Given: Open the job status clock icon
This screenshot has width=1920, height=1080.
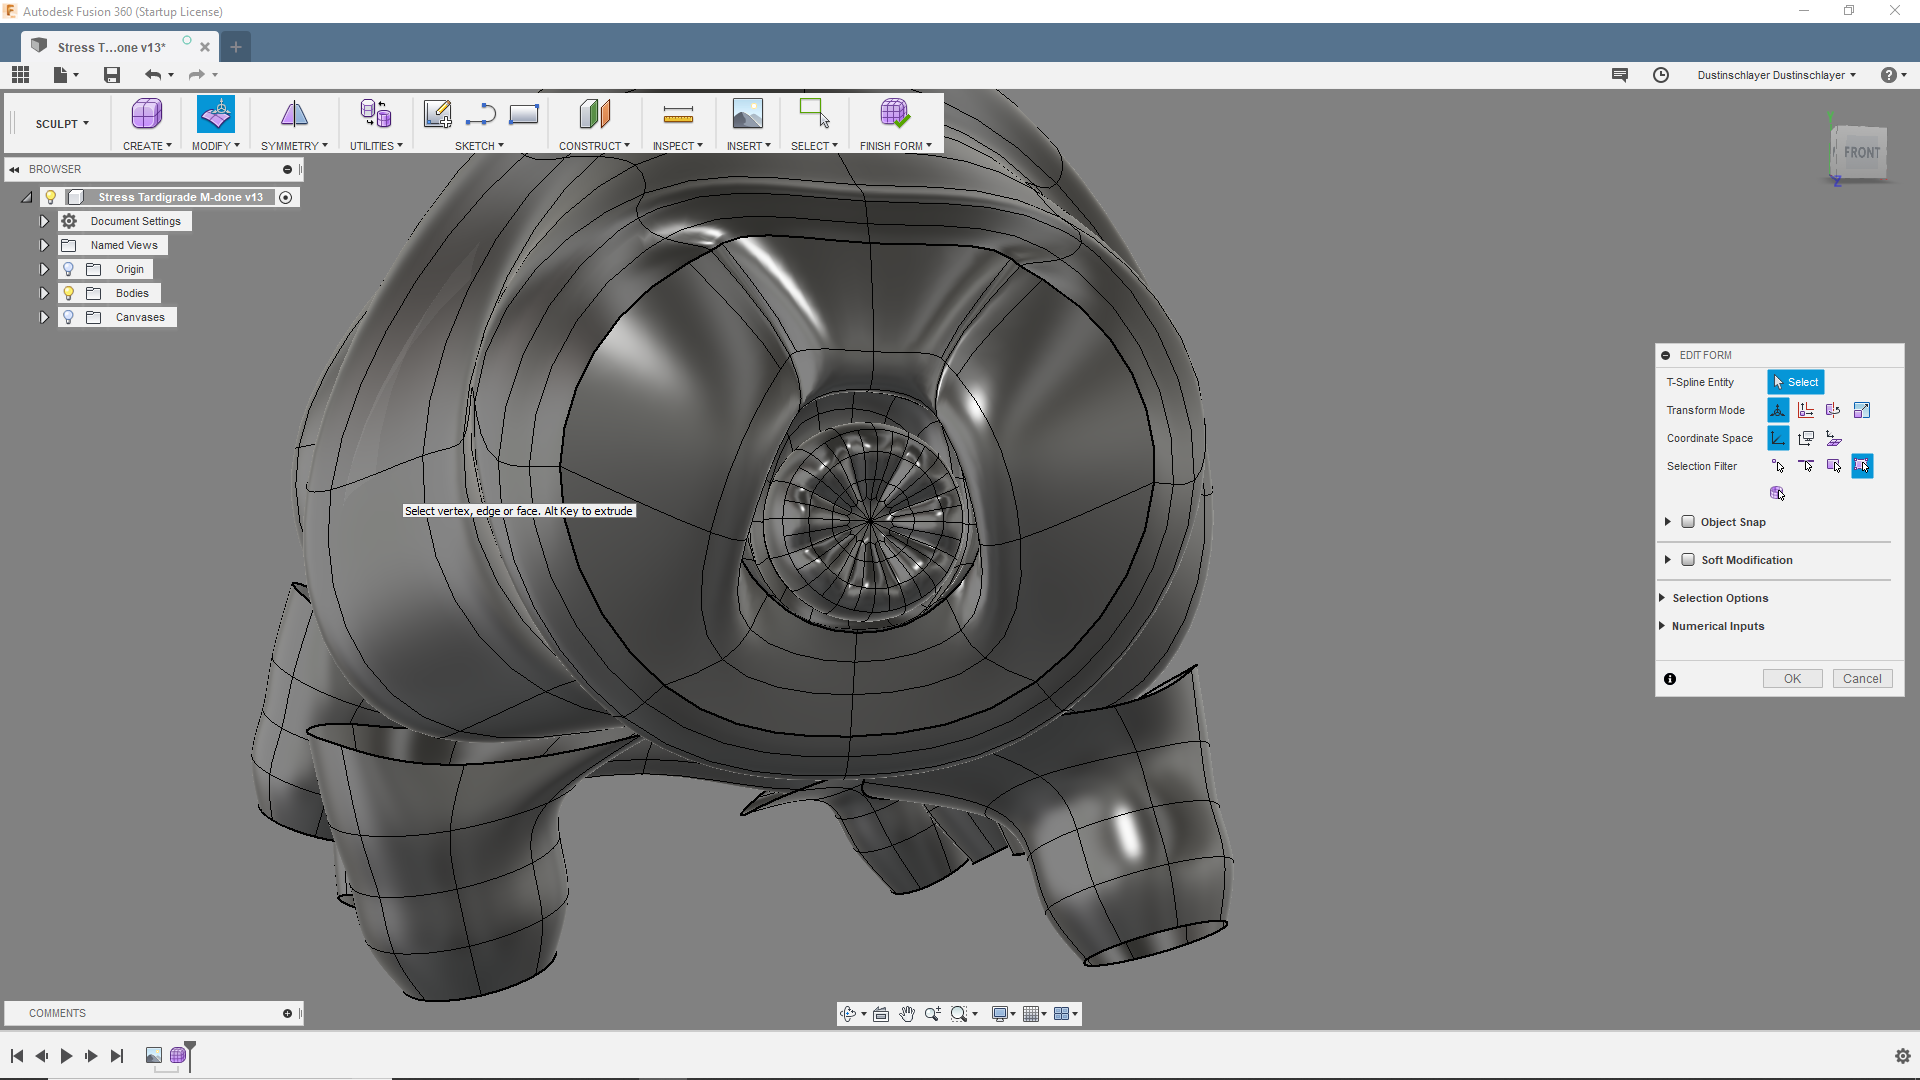Looking at the screenshot, I should pyautogui.click(x=1661, y=75).
